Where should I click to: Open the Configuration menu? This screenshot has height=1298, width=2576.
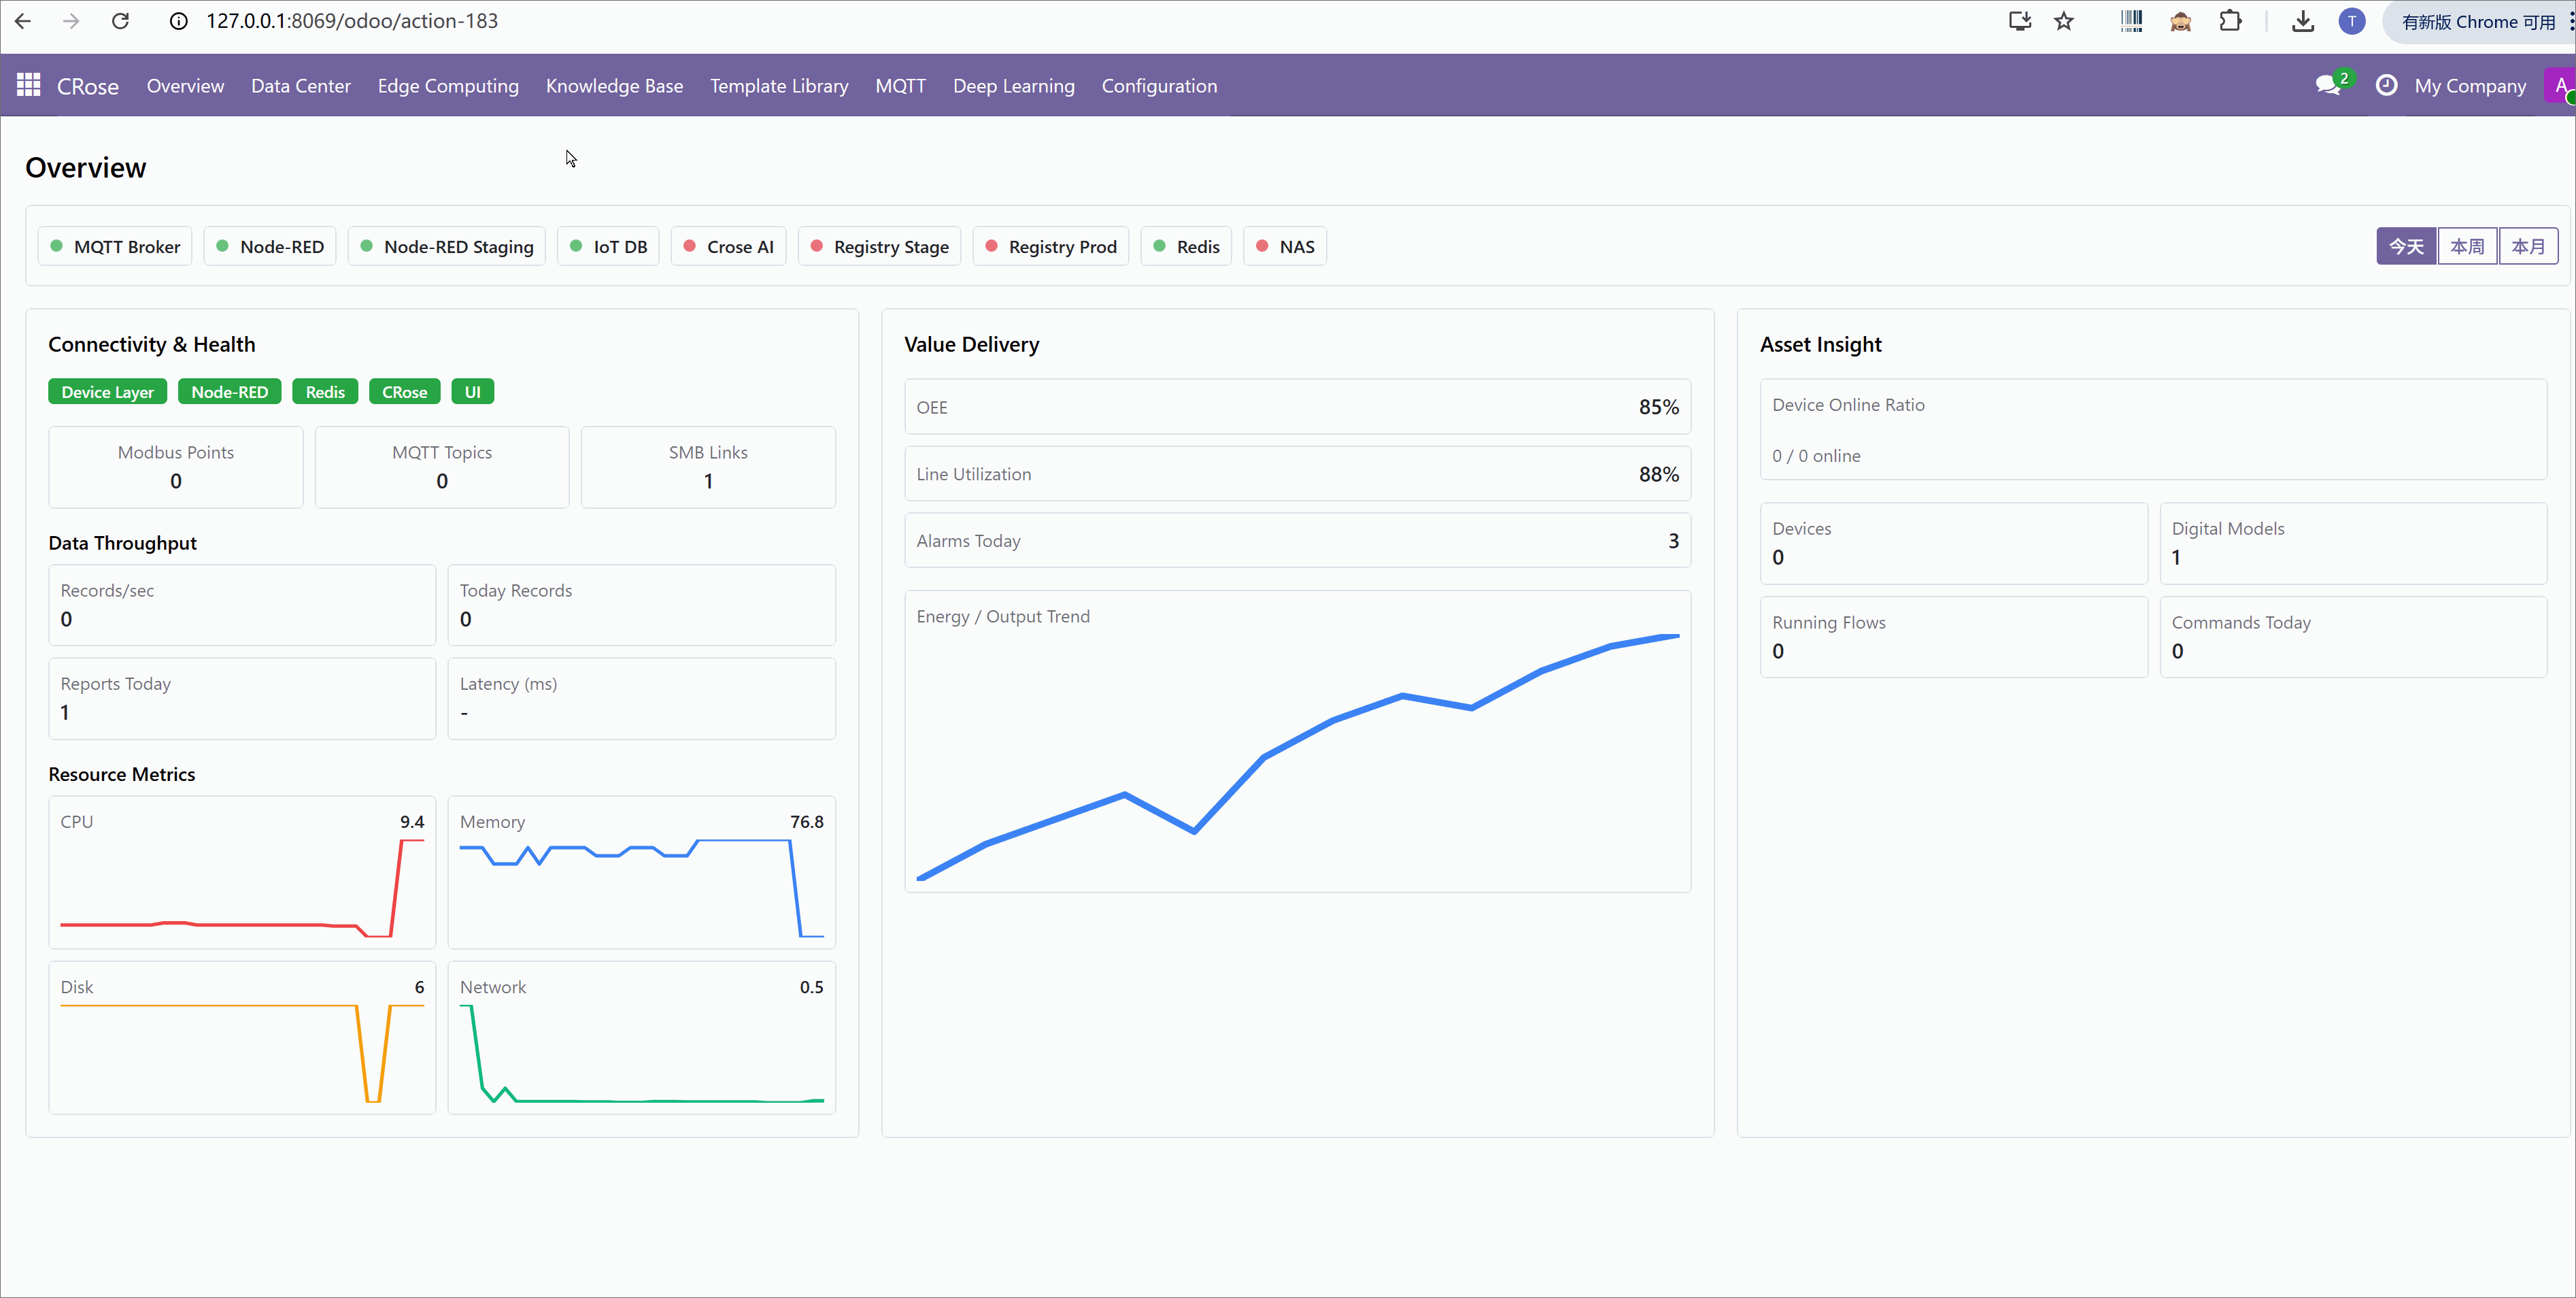point(1159,86)
